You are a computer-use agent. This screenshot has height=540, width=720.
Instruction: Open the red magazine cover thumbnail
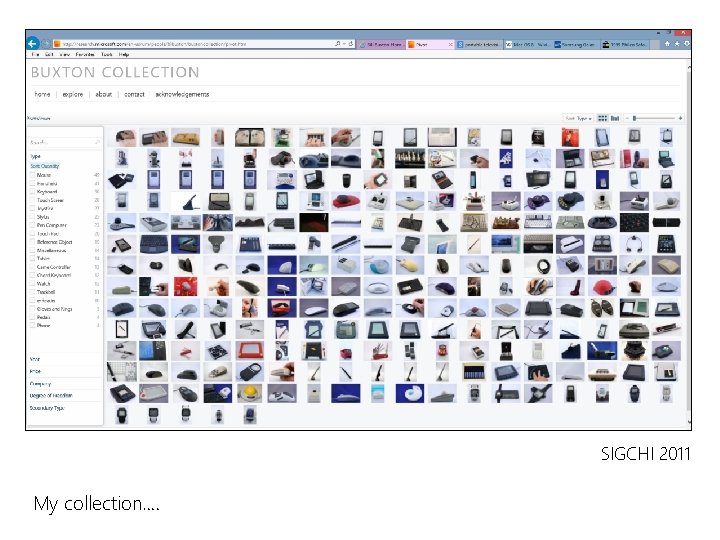[570, 137]
